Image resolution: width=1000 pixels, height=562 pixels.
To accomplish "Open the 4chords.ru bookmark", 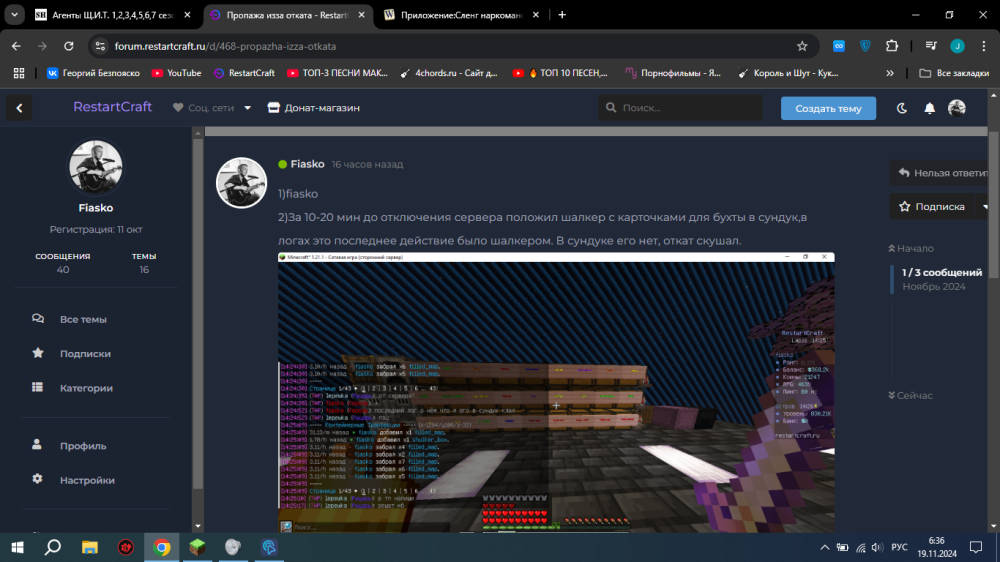I will coord(449,73).
